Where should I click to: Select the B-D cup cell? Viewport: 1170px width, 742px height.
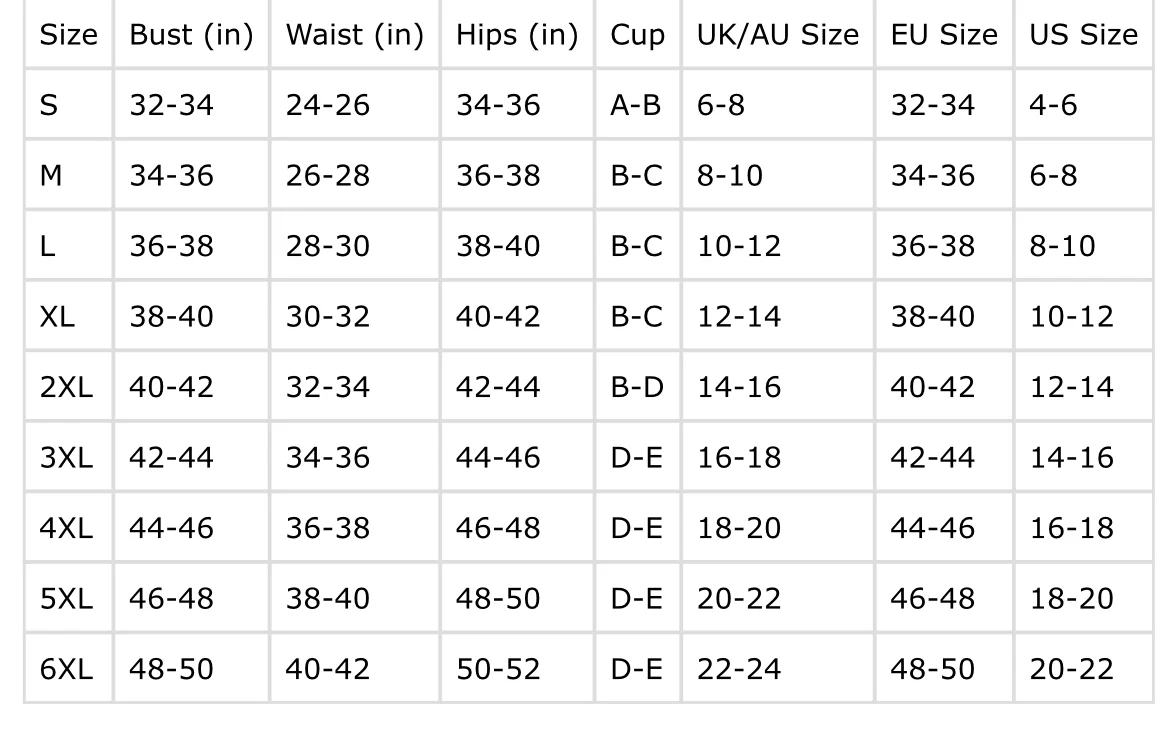[636, 387]
